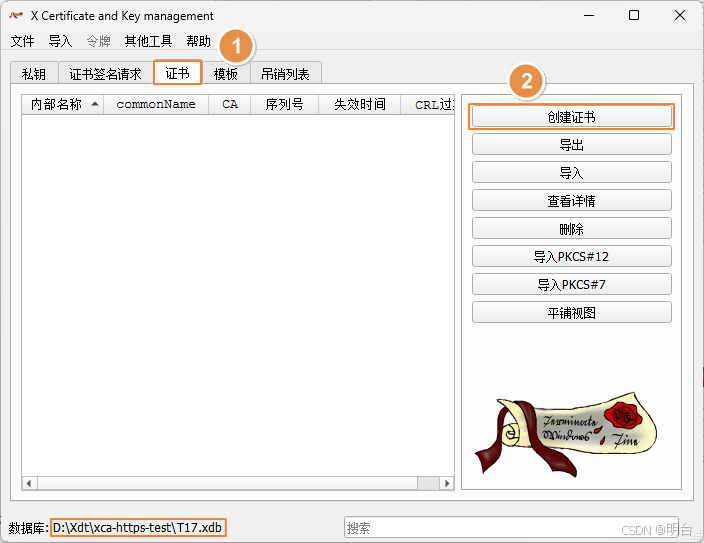Image resolution: width=704 pixels, height=543 pixels.
Task: Switch to the 证书签名请求 tab
Action: [x=106, y=73]
